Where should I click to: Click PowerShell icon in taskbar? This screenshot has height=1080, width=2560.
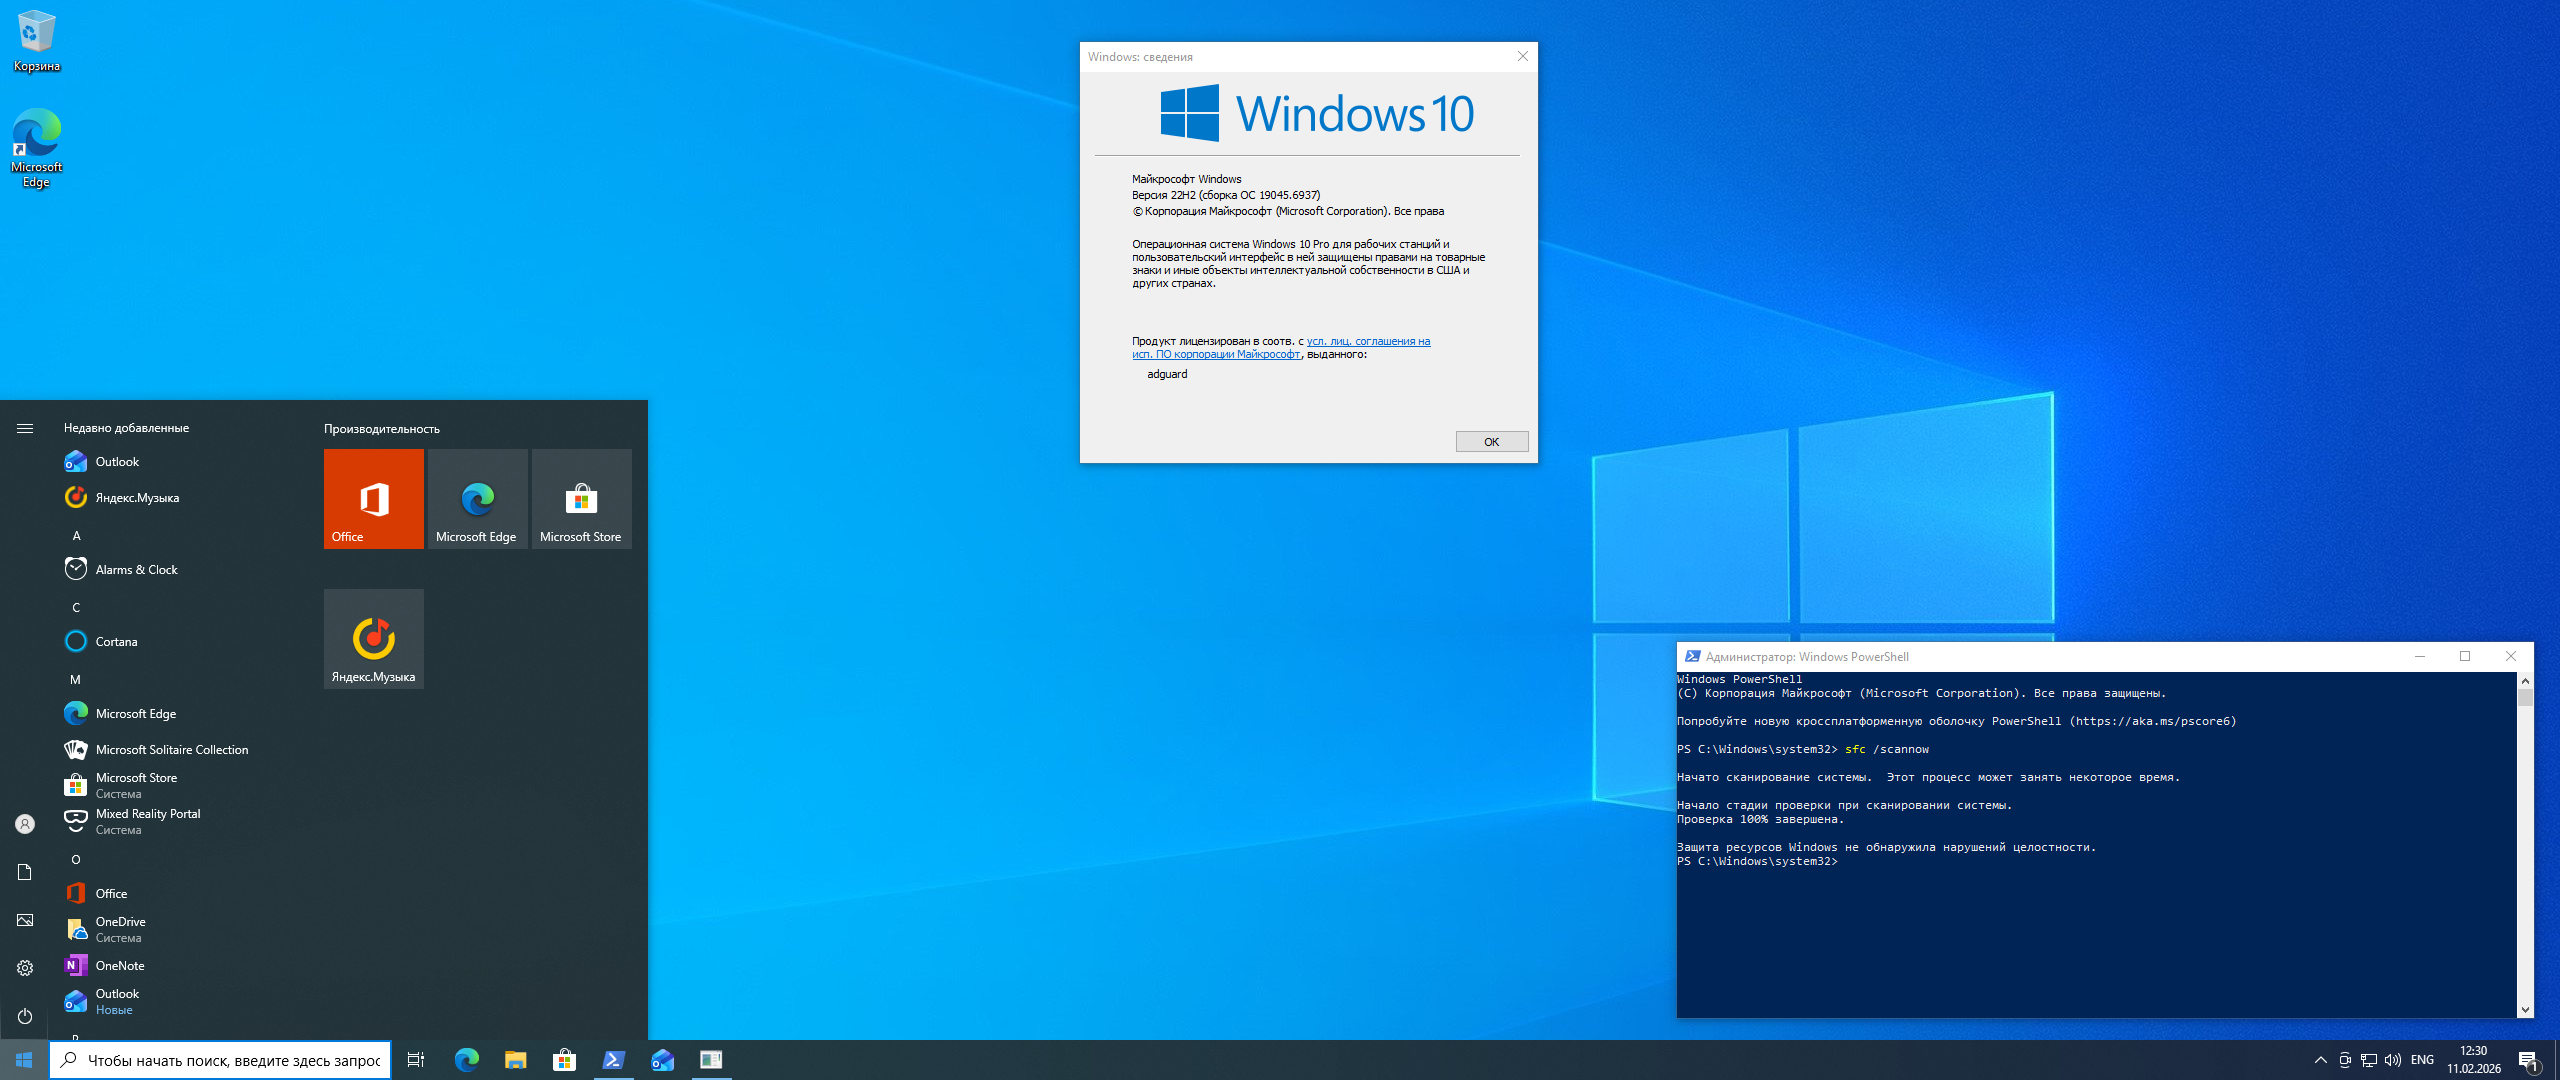pos(614,1060)
